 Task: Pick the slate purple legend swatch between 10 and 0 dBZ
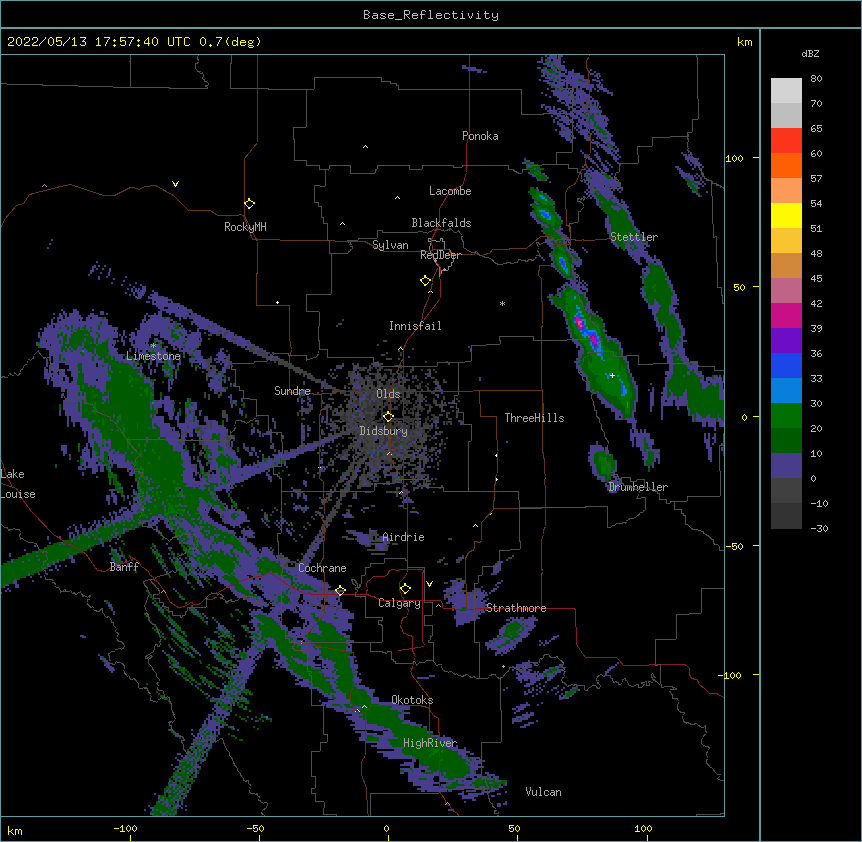click(786, 466)
